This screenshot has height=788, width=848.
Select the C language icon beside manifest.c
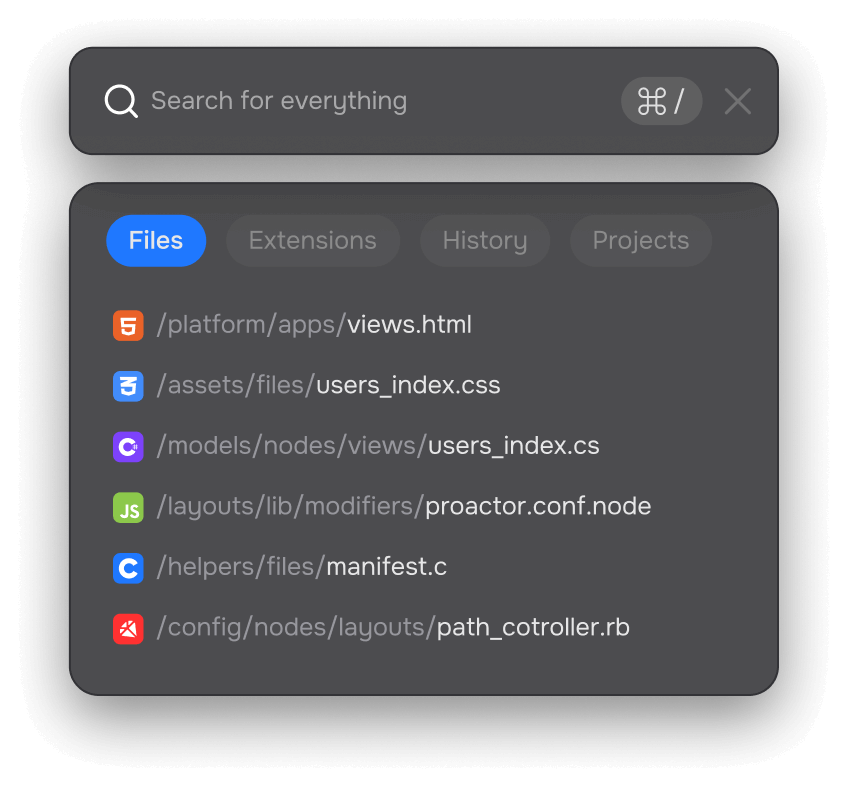(x=128, y=568)
